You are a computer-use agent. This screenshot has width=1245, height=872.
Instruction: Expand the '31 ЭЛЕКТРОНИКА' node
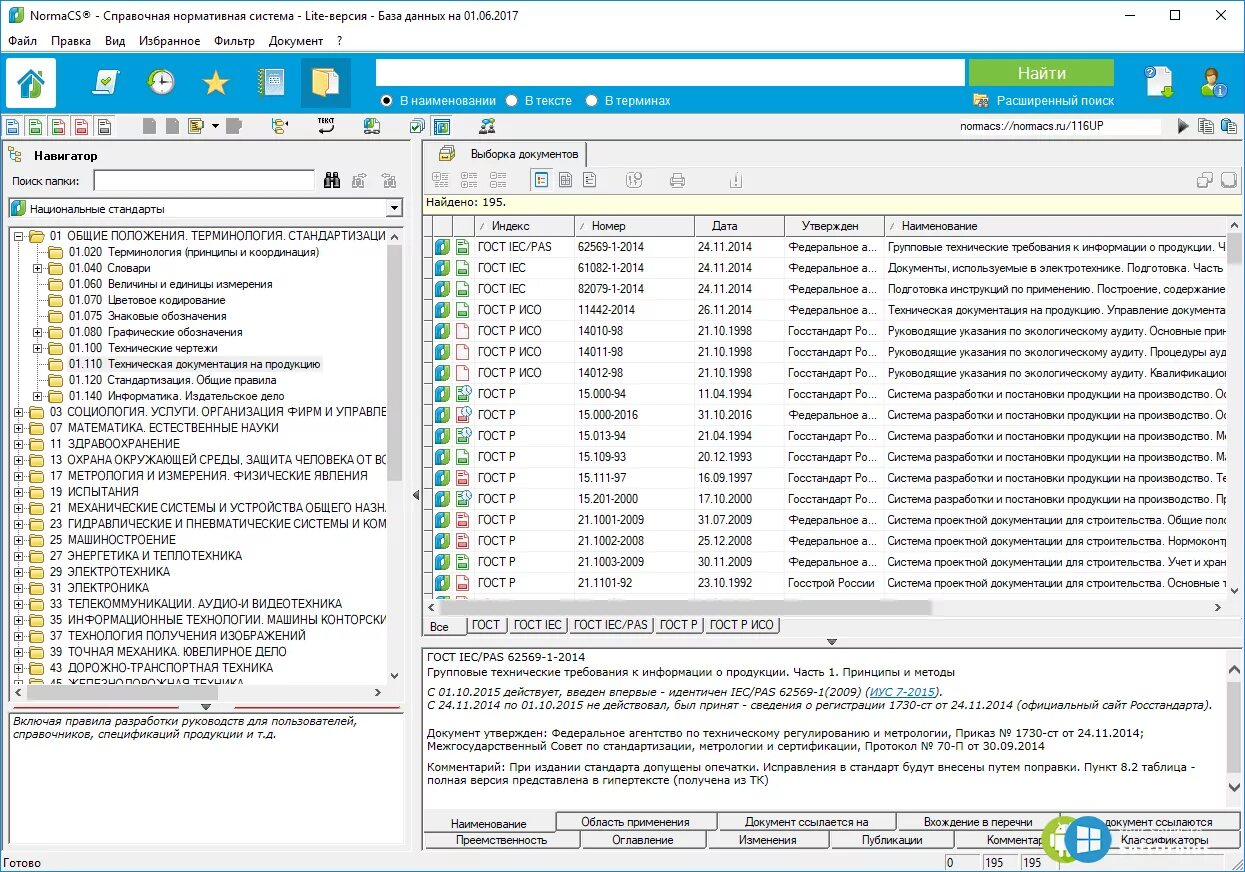click(18, 588)
